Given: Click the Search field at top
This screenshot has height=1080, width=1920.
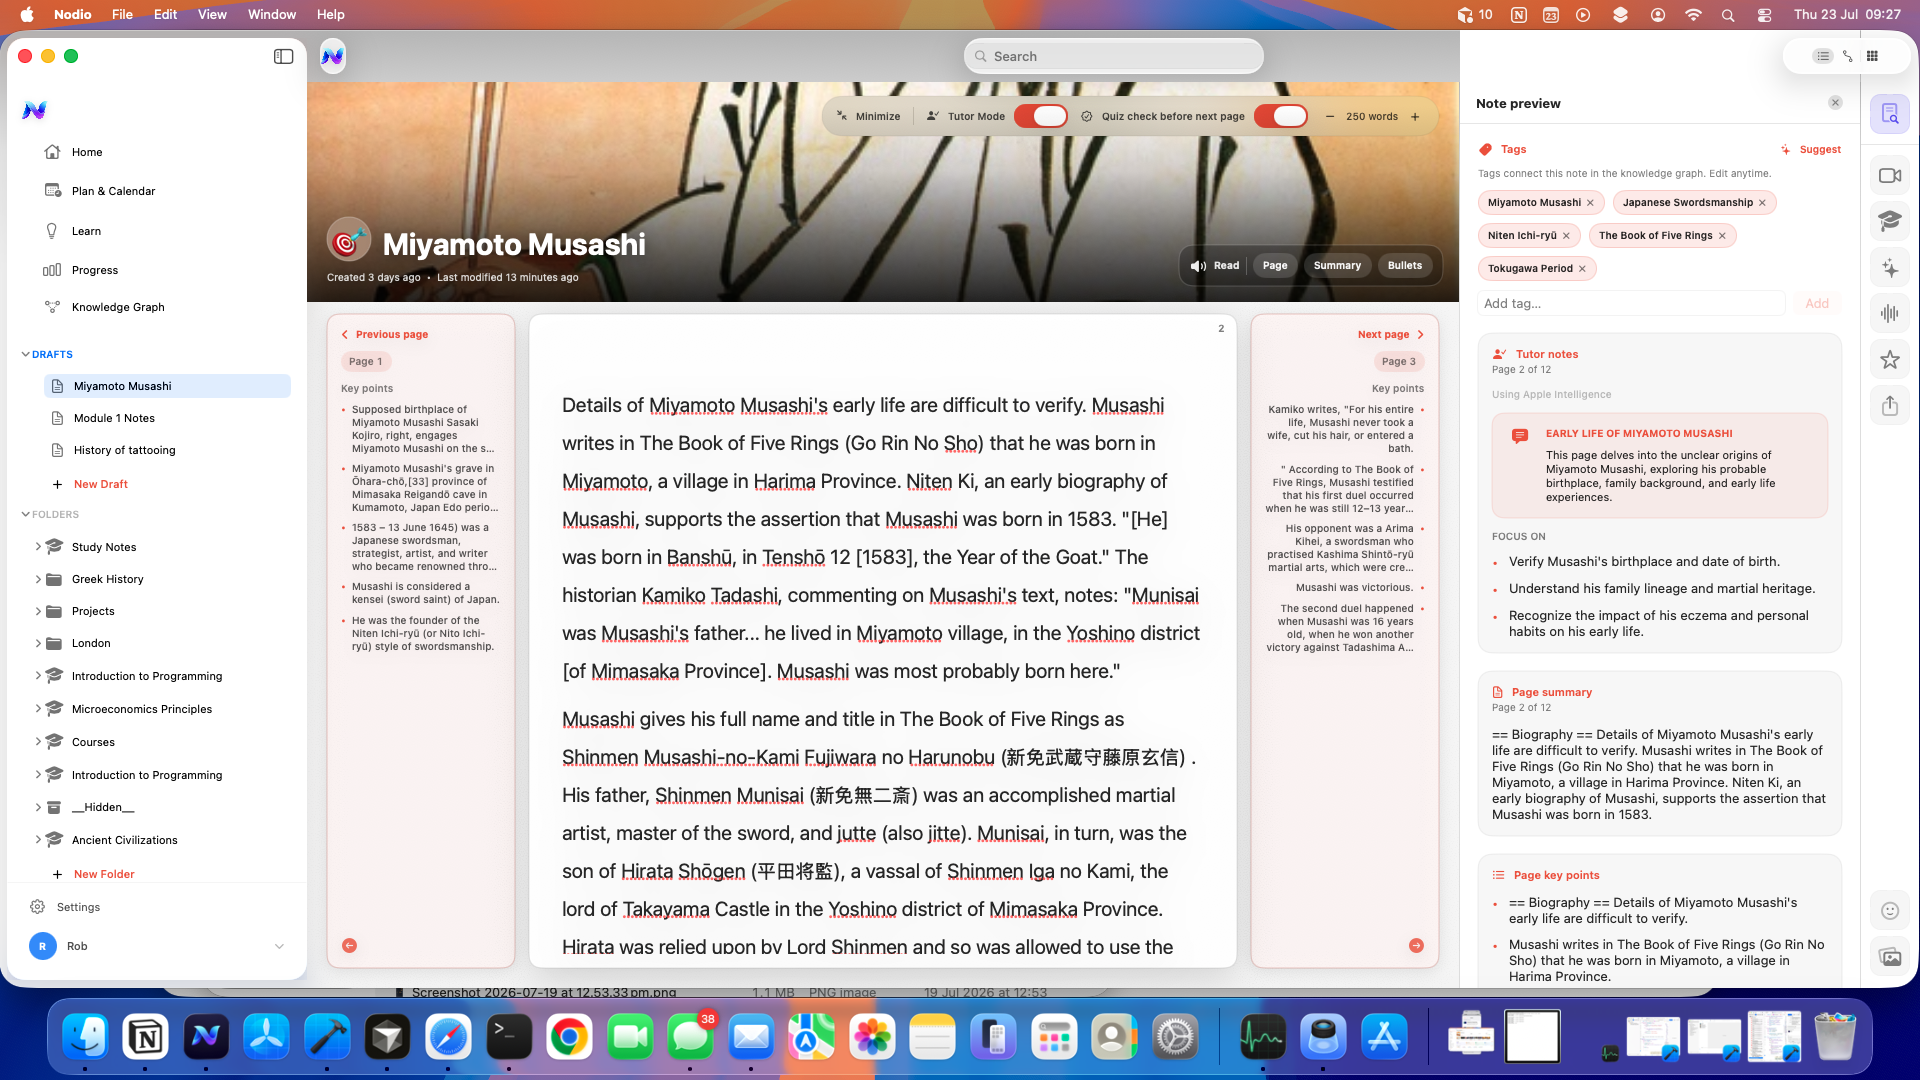Looking at the screenshot, I should [1113, 56].
